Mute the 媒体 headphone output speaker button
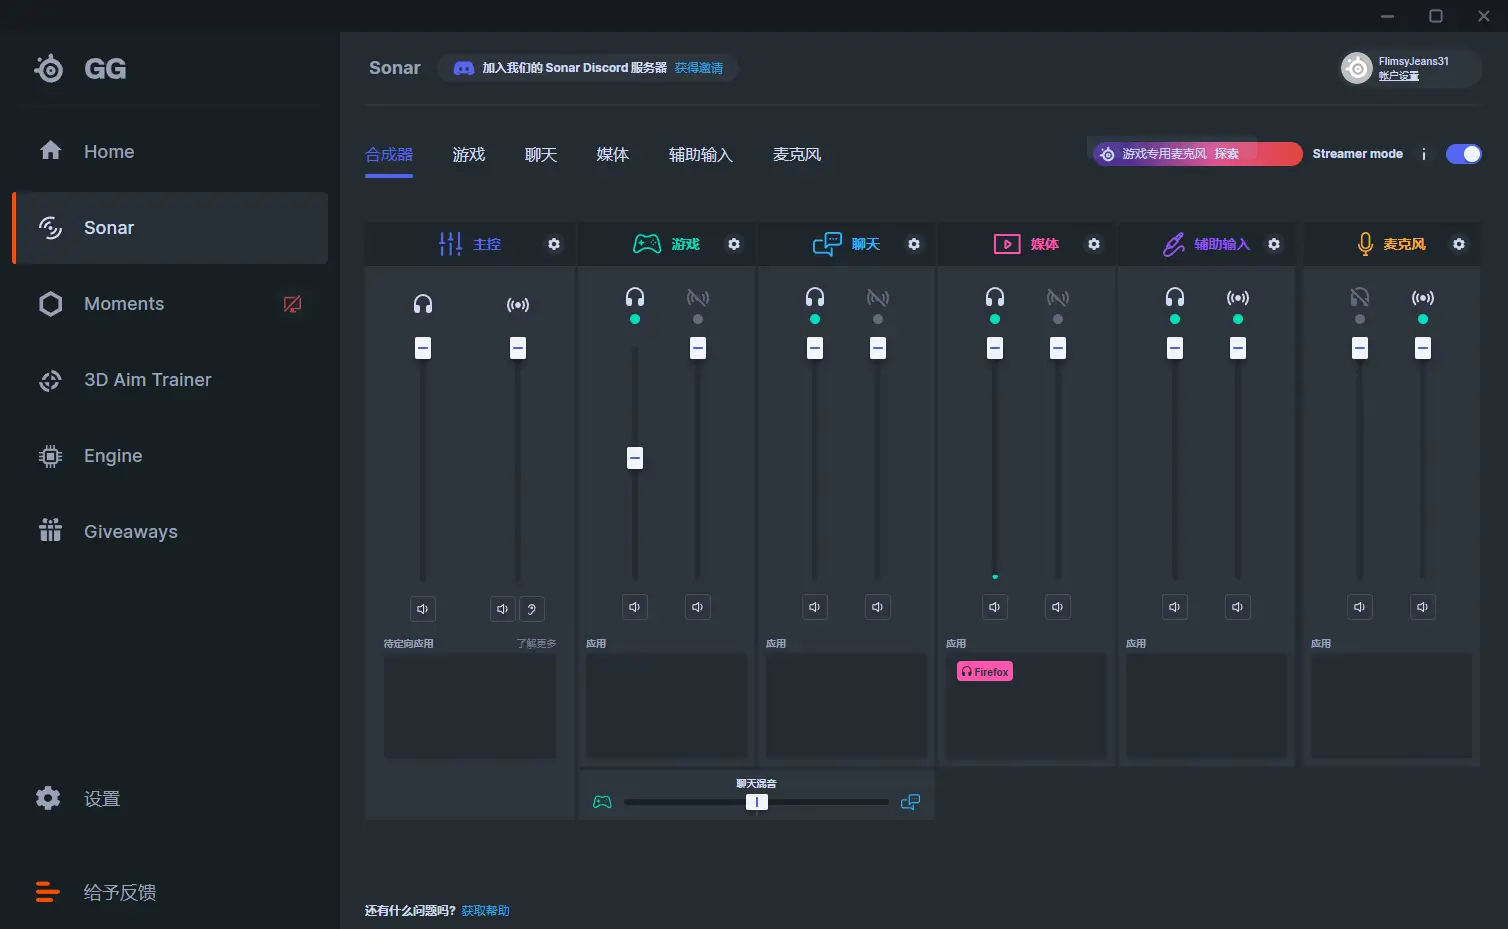Screen dimensions: 1508x929 pos(994,607)
